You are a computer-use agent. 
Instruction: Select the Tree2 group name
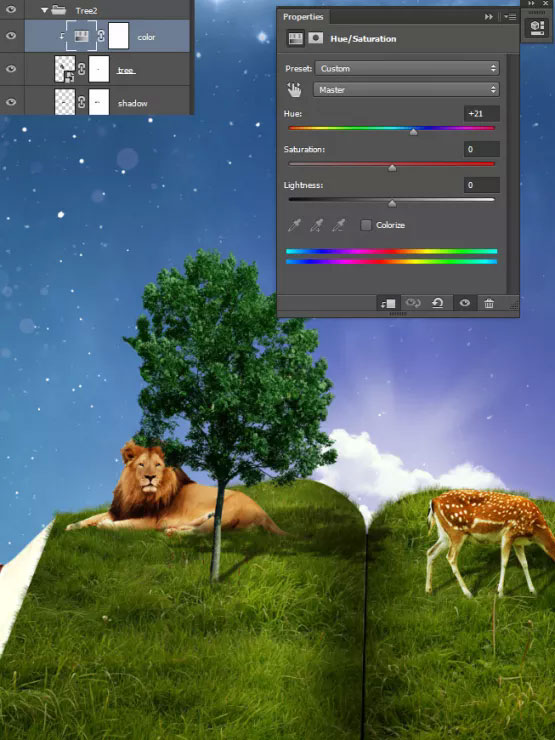86,10
